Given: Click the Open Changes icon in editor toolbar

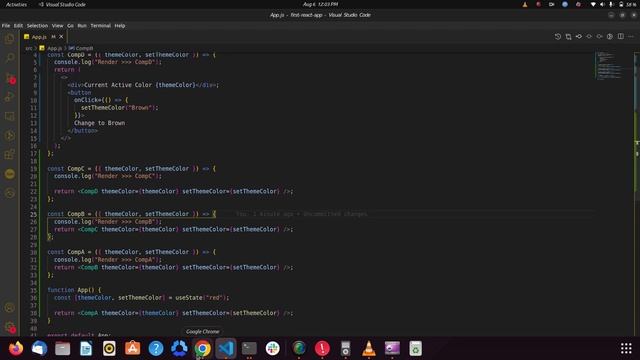Looking at the screenshot, I should [568, 36].
